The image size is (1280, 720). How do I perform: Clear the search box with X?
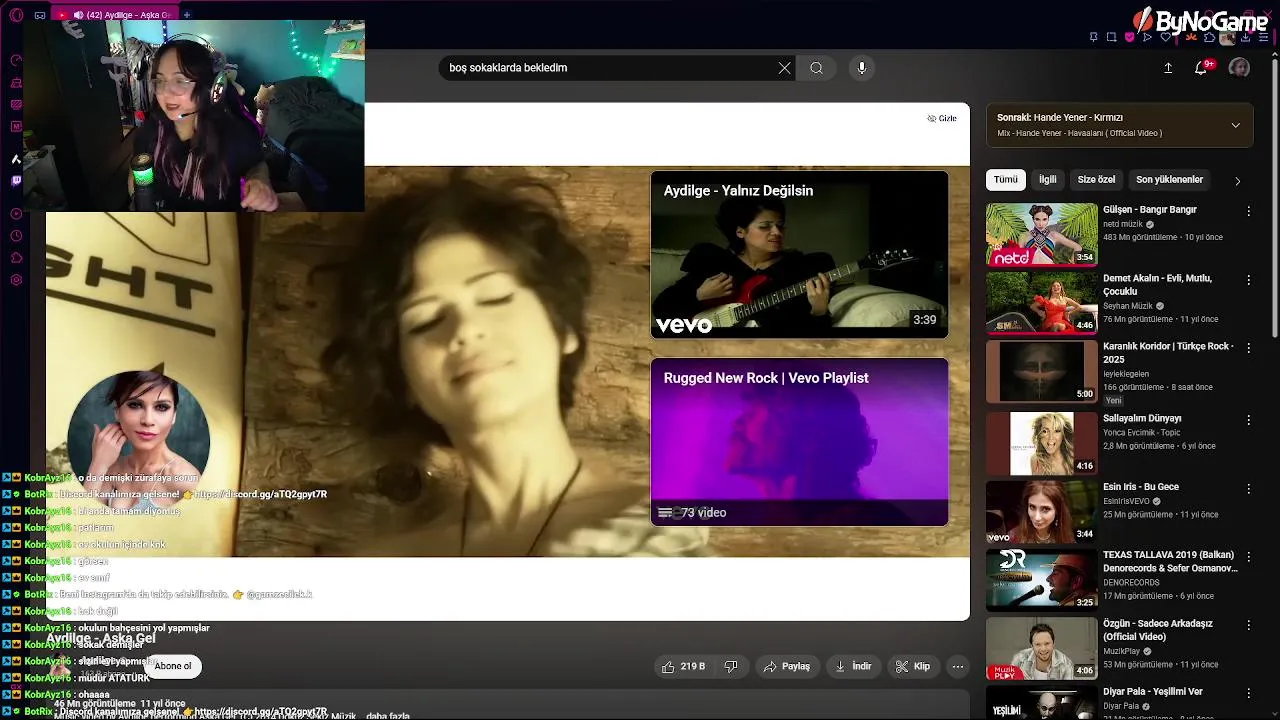coord(784,68)
